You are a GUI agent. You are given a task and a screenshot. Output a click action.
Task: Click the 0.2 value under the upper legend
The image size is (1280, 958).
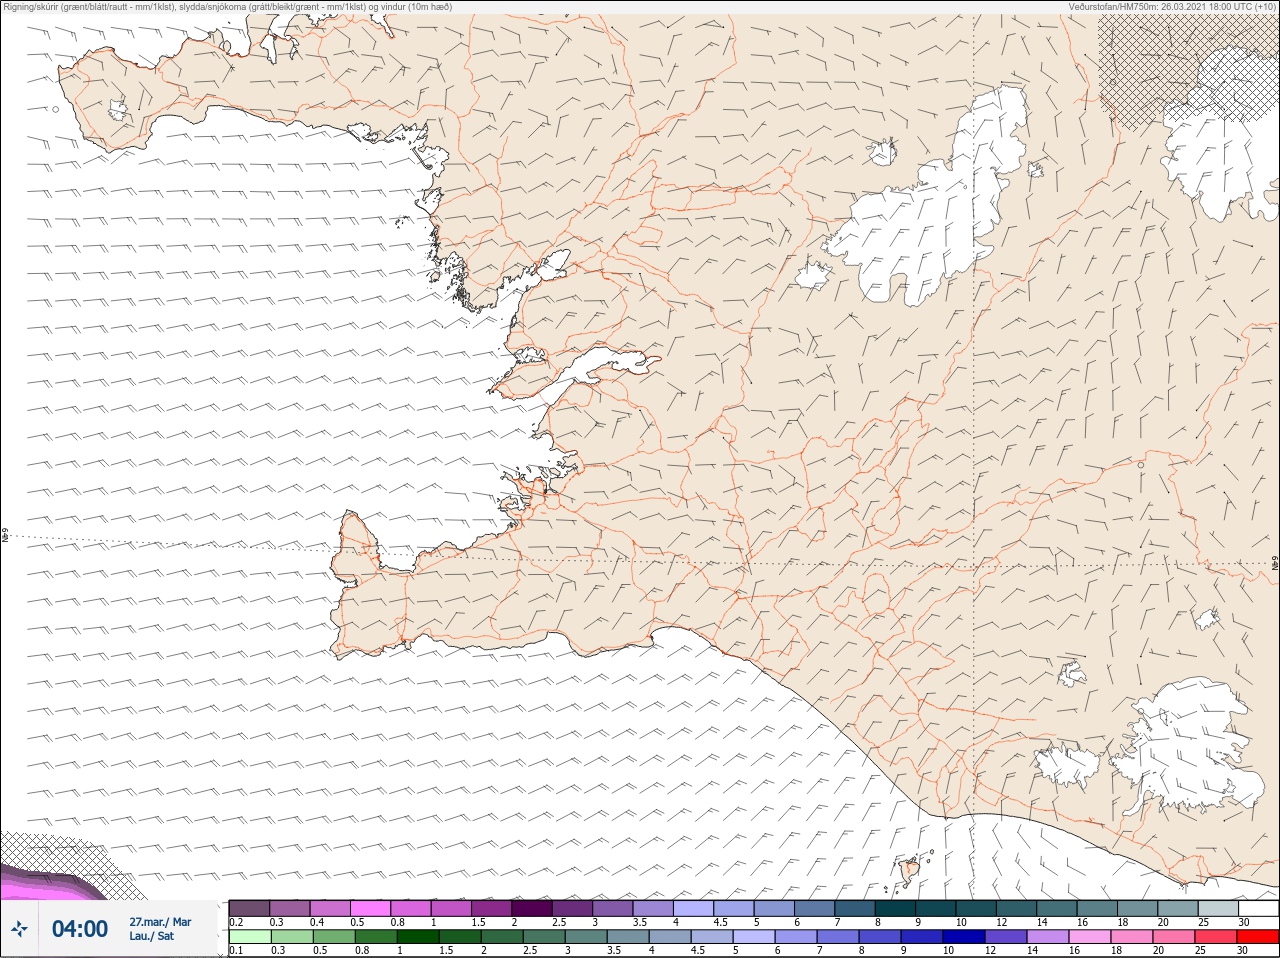(x=236, y=922)
